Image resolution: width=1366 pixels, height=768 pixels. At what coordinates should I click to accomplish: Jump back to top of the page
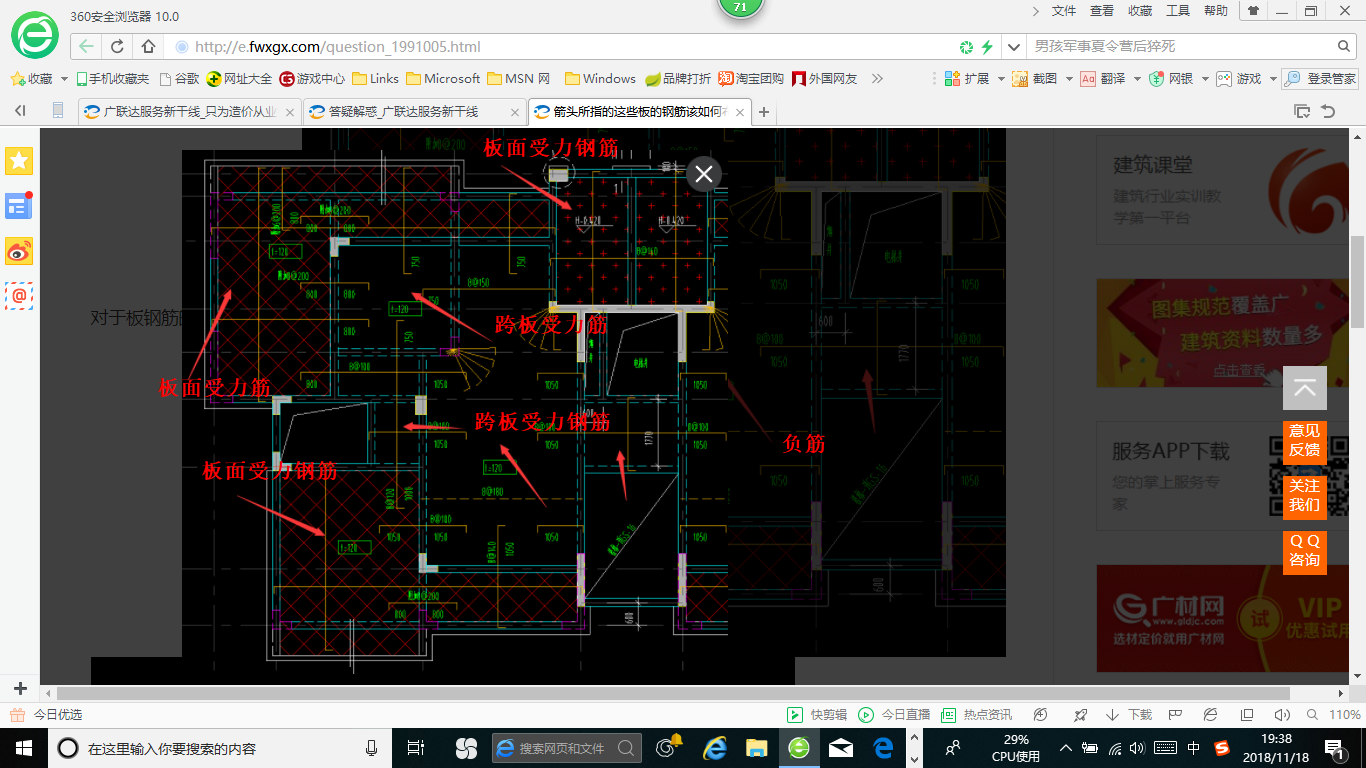click(1305, 388)
